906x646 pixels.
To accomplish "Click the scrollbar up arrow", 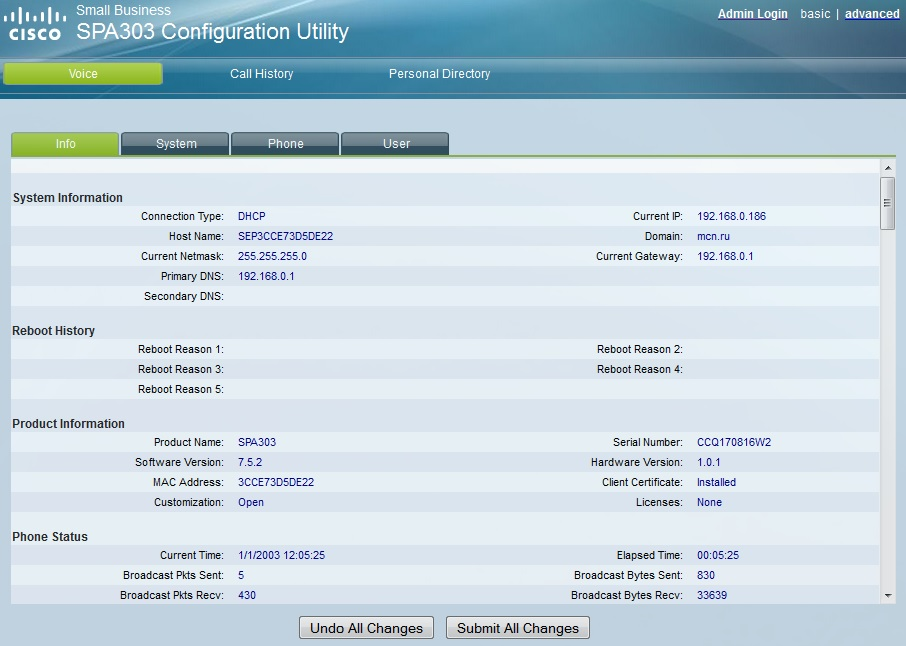I will pos(888,168).
